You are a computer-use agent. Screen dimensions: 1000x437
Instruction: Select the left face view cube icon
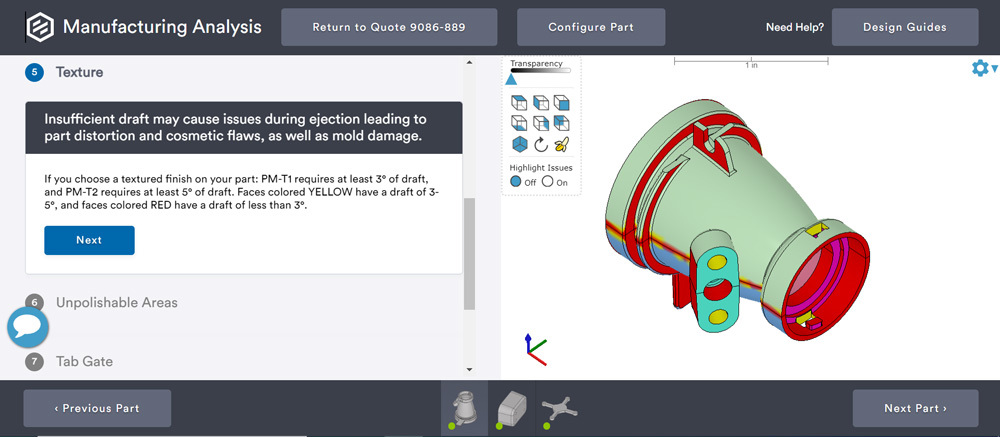tap(540, 103)
